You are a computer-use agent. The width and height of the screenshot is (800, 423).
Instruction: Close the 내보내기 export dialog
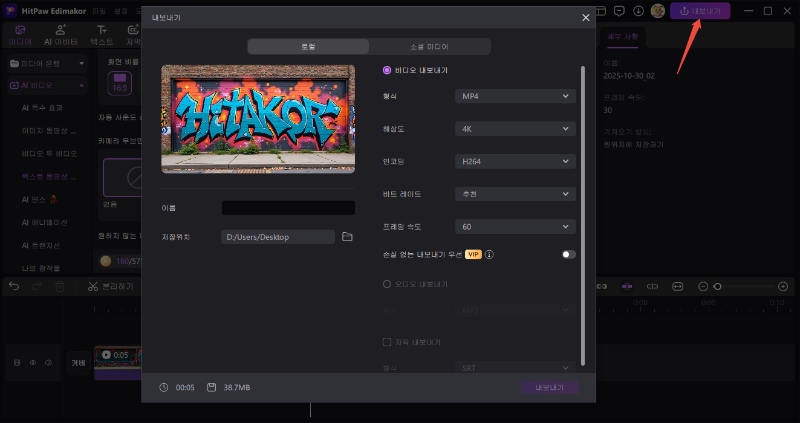coord(586,17)
